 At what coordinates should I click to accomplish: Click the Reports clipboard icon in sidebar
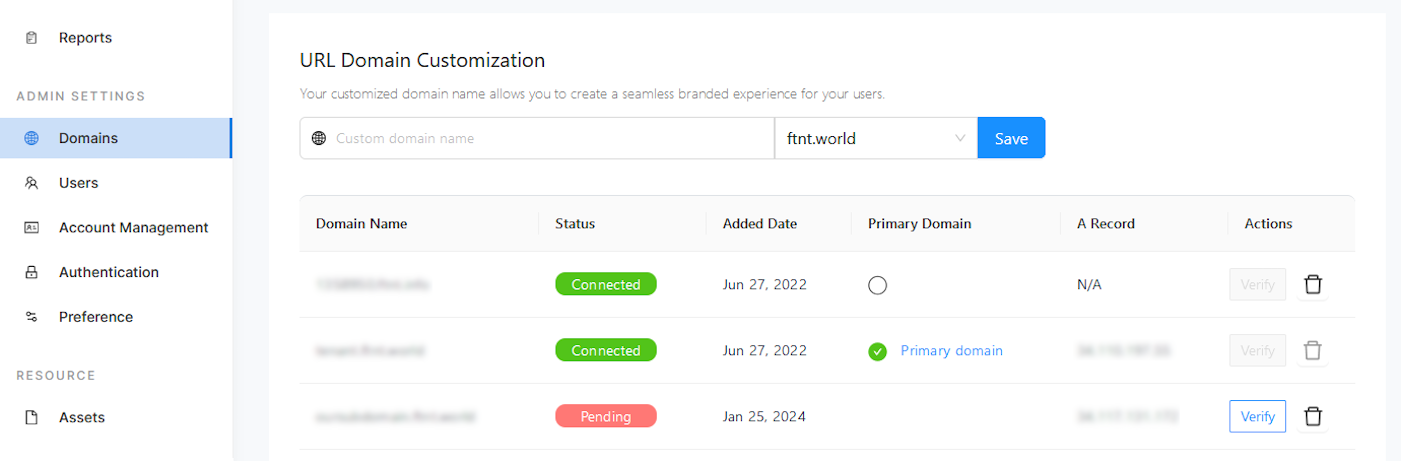31,38
